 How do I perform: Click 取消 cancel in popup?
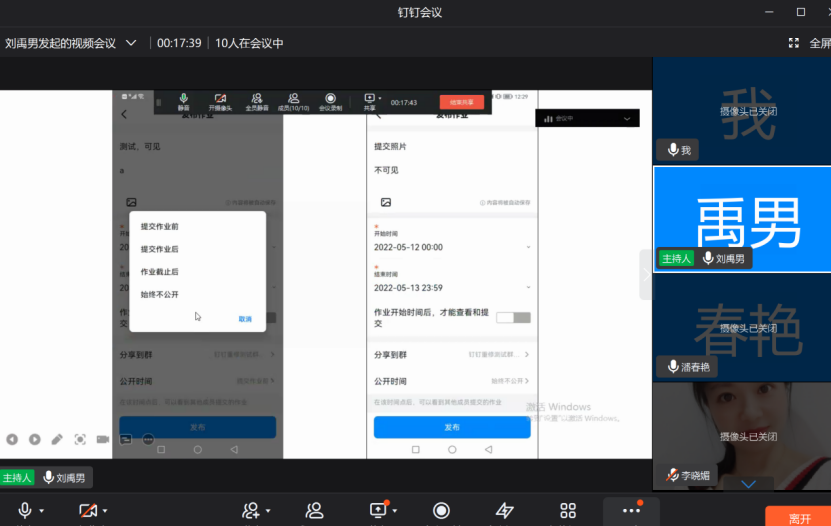click(x=245, y=319)
